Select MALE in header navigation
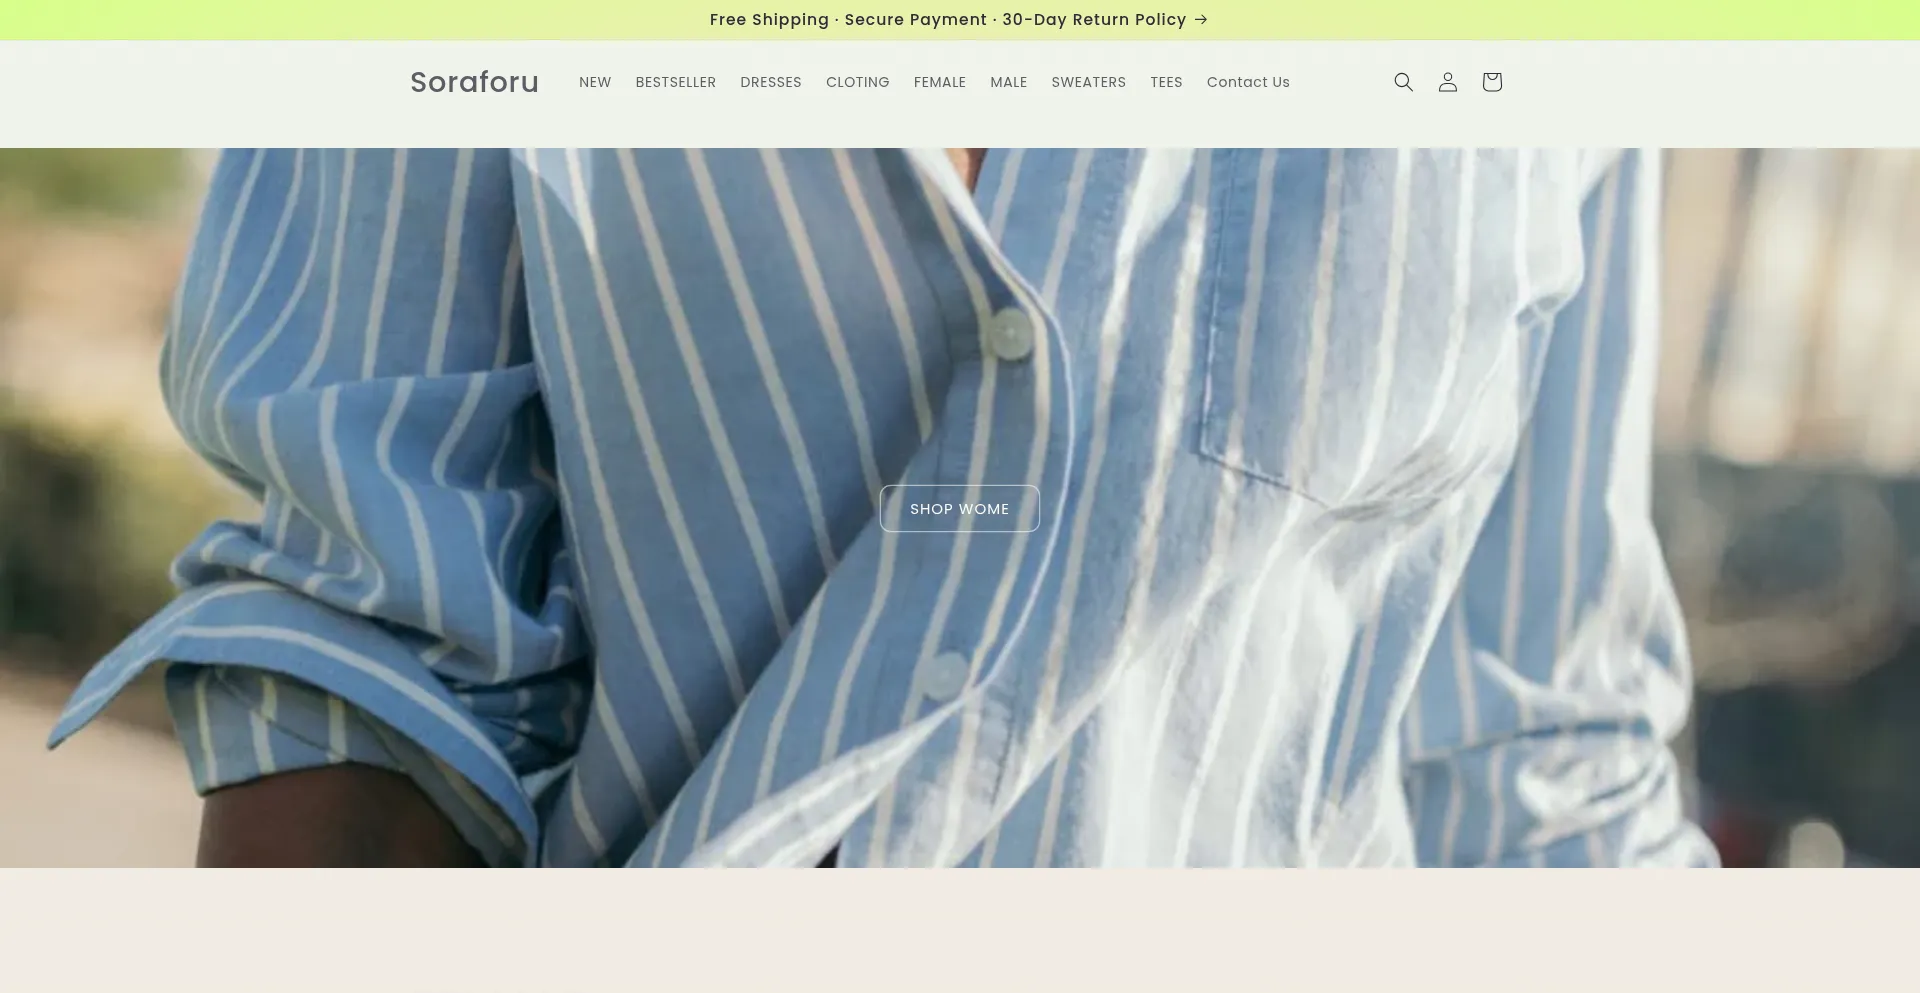 point(1008,82)
